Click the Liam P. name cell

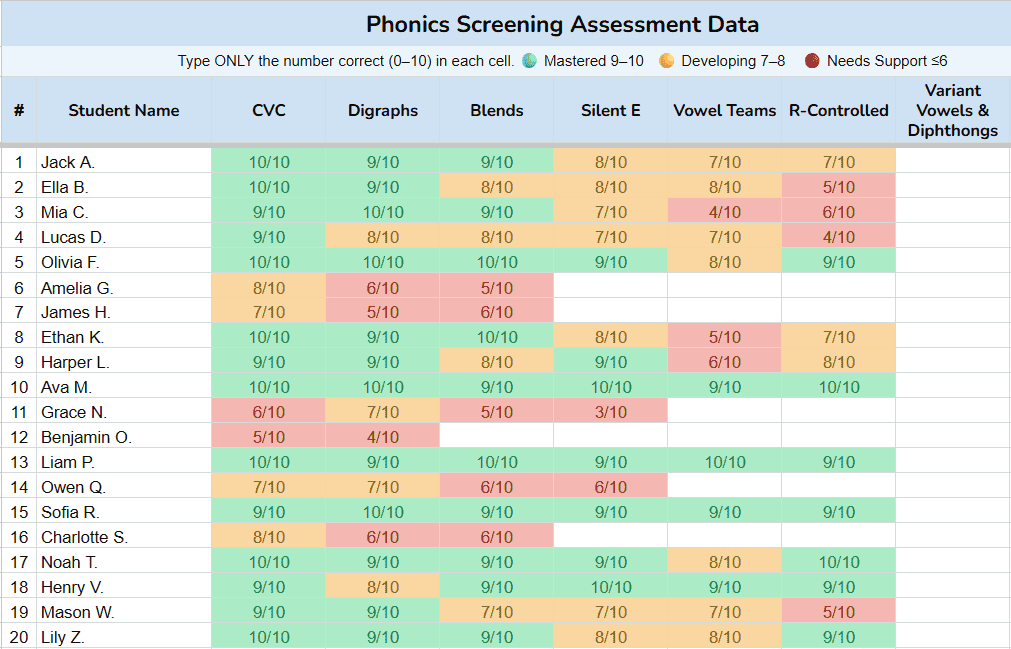point(124,462)
